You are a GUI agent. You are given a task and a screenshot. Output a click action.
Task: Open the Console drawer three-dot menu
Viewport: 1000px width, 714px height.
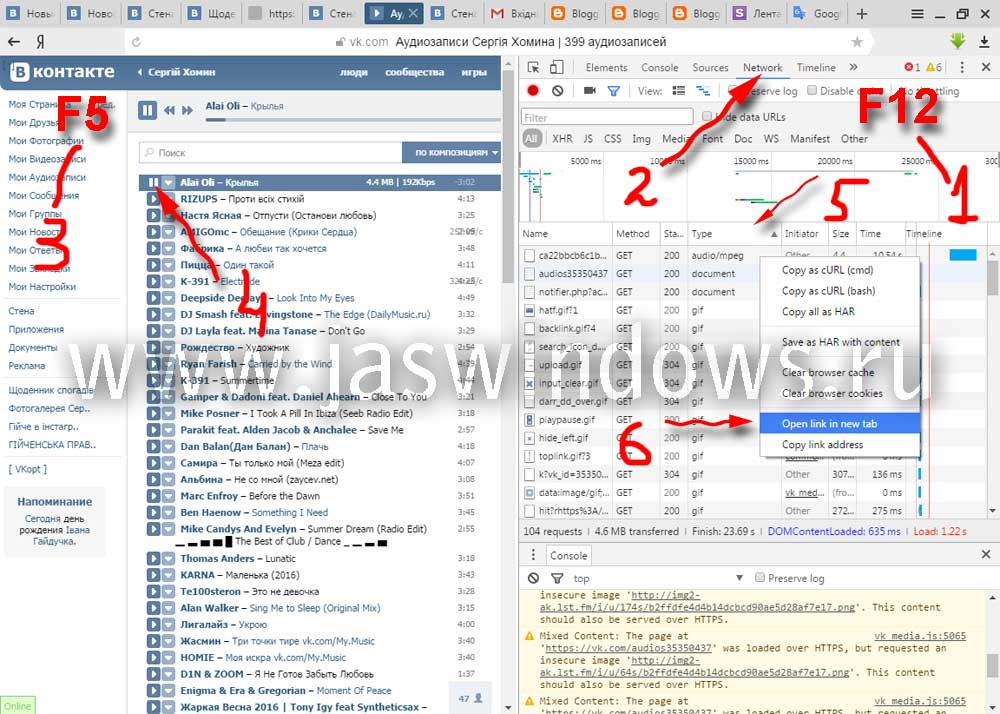533,555
